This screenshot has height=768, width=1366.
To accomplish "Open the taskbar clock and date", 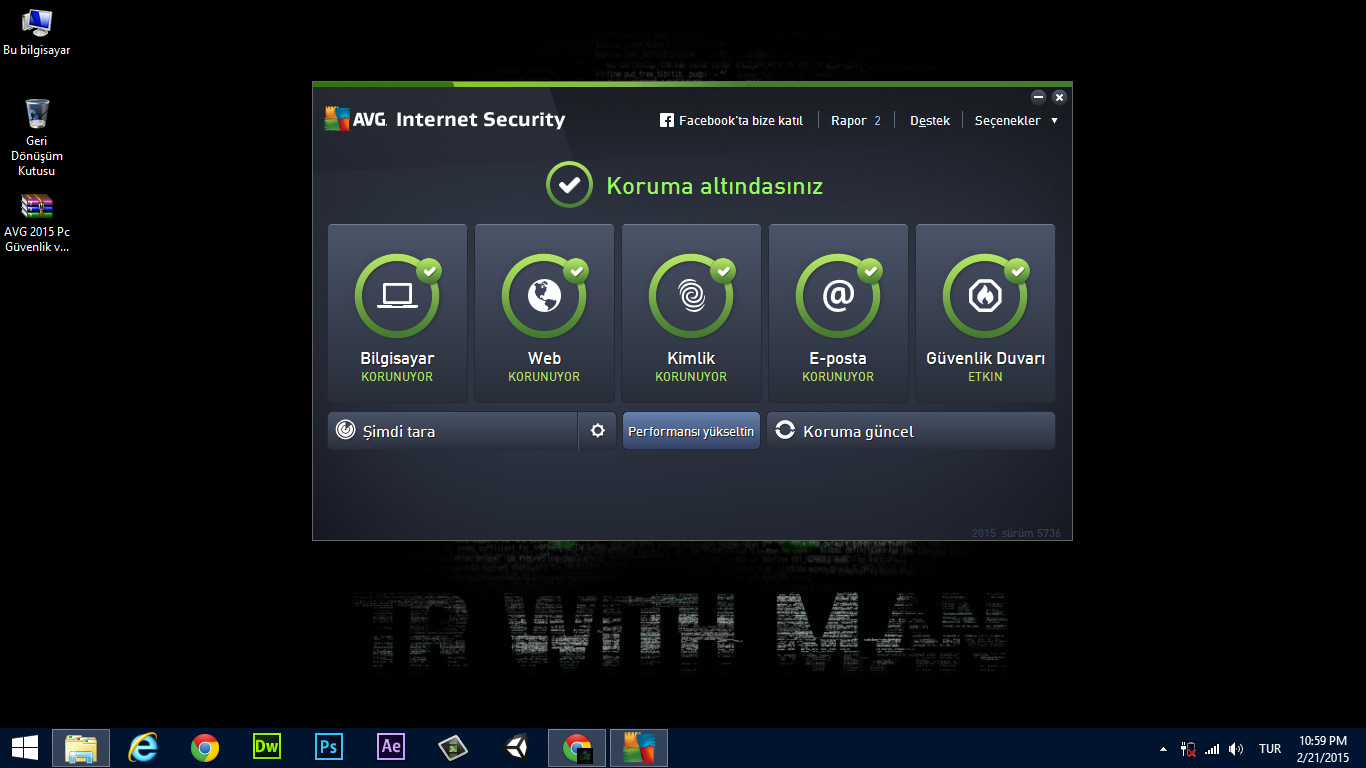I will 1324,748.
